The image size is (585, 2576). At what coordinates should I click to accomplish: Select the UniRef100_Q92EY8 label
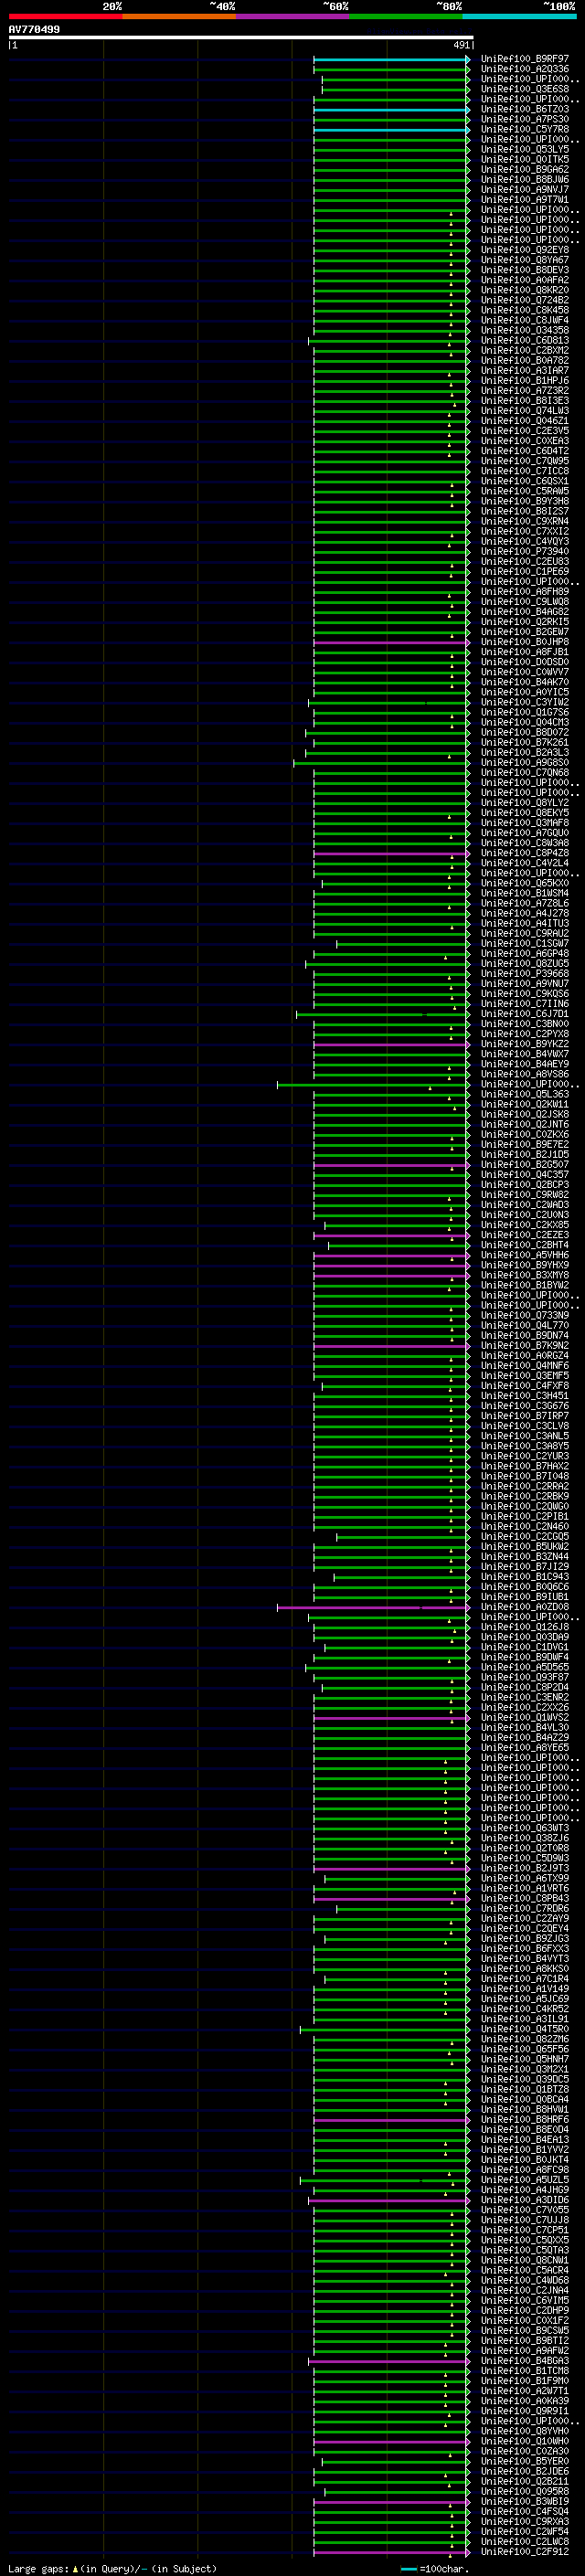coord(524,250)
